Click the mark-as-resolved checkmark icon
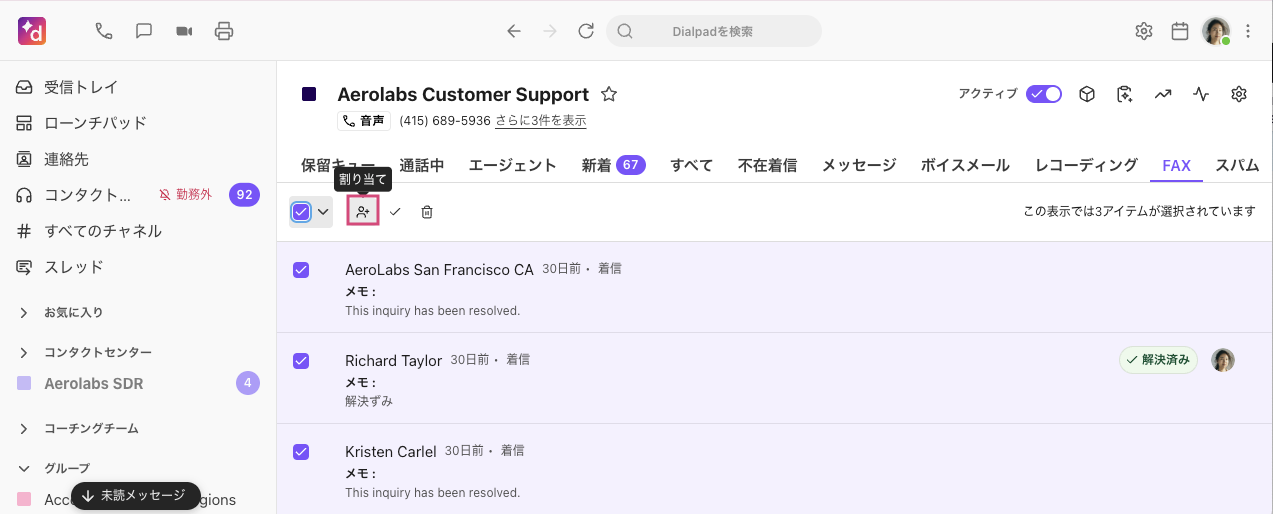This screenshot has width=1273, height=514. [395, 211]
